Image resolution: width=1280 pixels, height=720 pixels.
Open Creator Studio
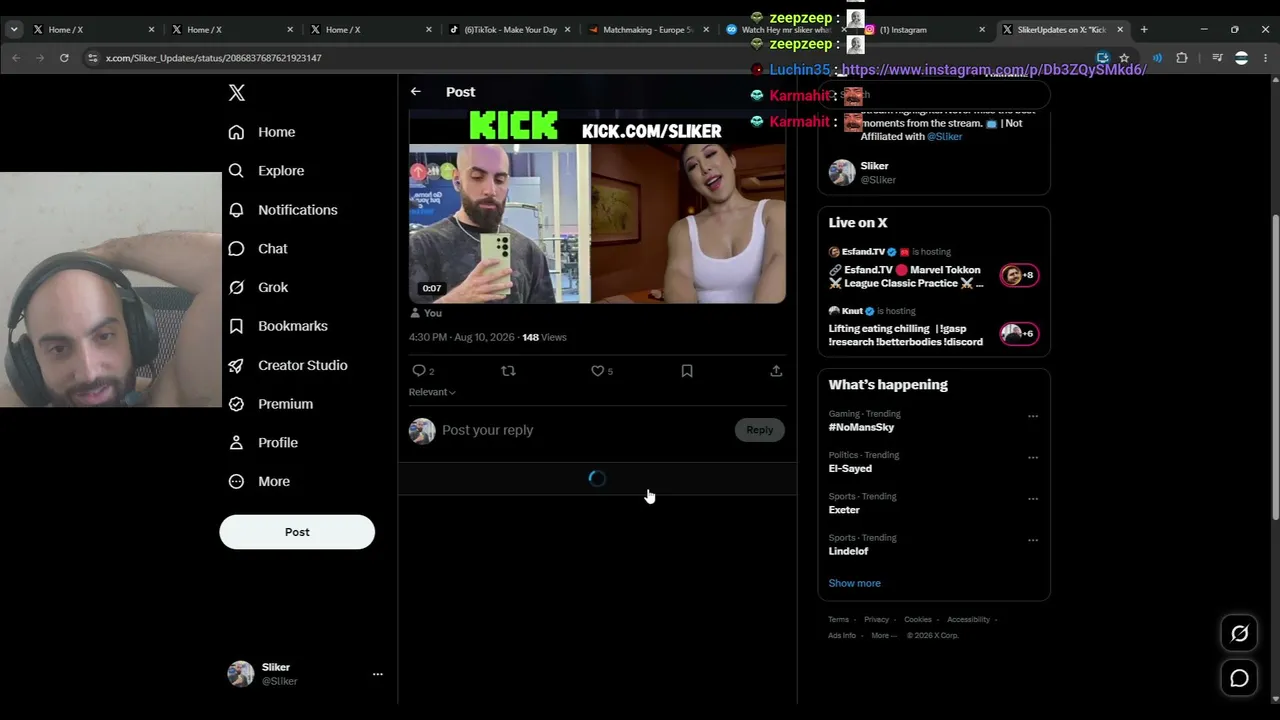point(288,365)
